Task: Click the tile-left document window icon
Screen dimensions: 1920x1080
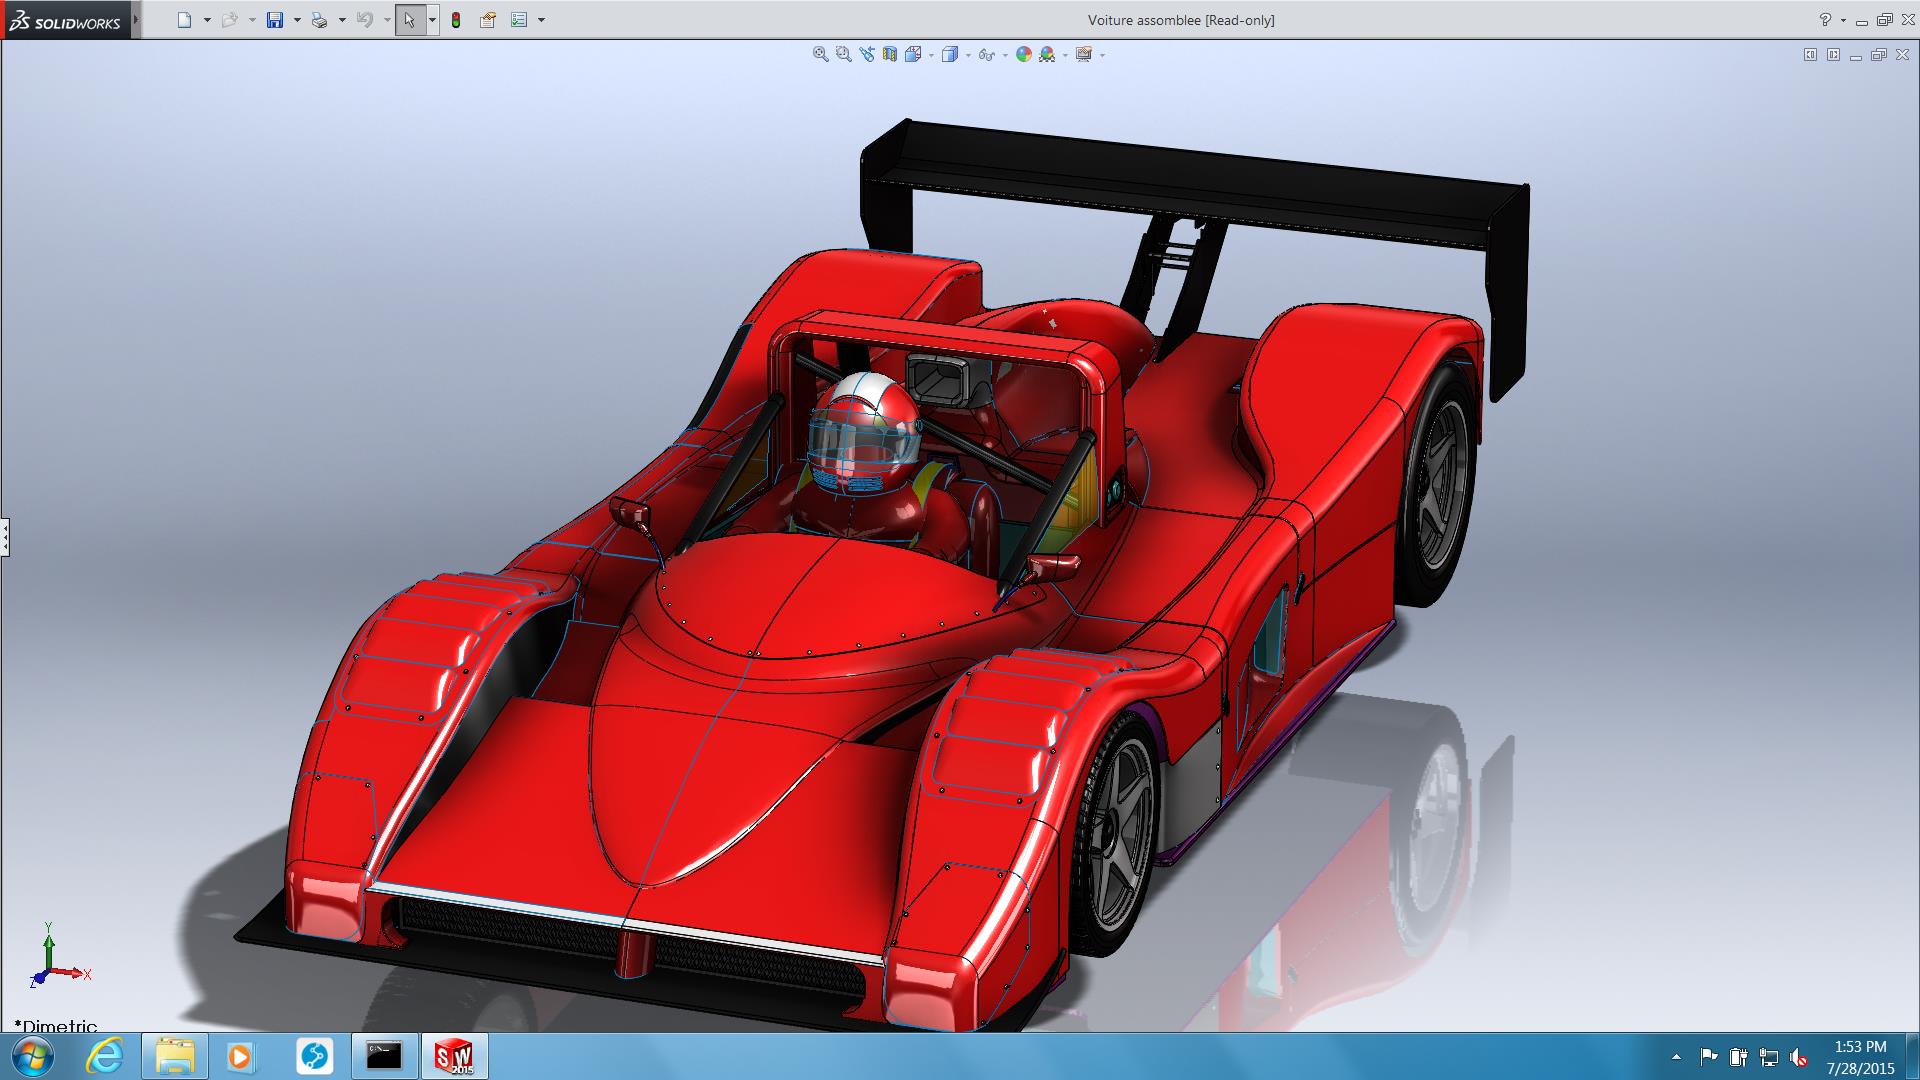Action: click(x=1810, y=55)
